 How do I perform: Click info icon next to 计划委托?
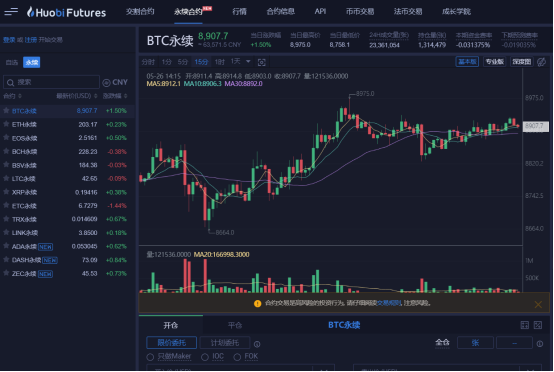click(x=257, y=344)
